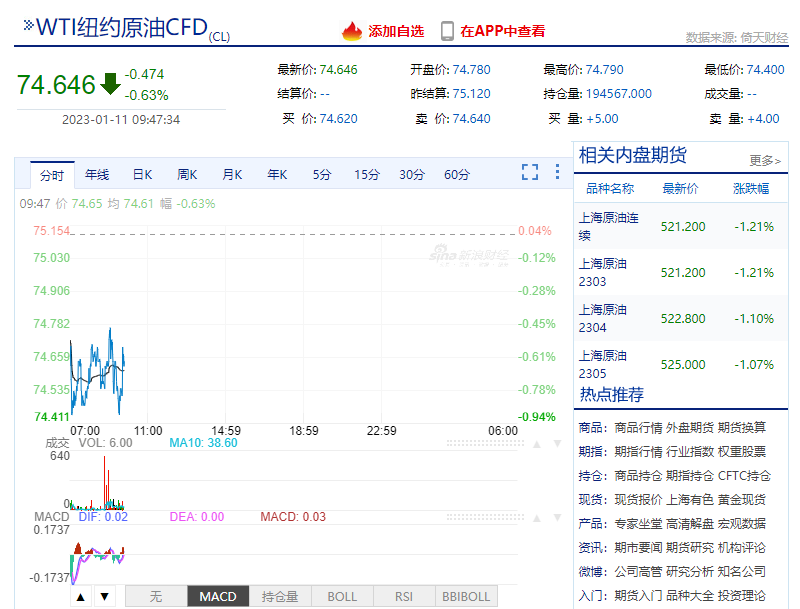Switch to the 日K chart tab
The width and height of the screenshot is (800, 609).
click(142, 175)
